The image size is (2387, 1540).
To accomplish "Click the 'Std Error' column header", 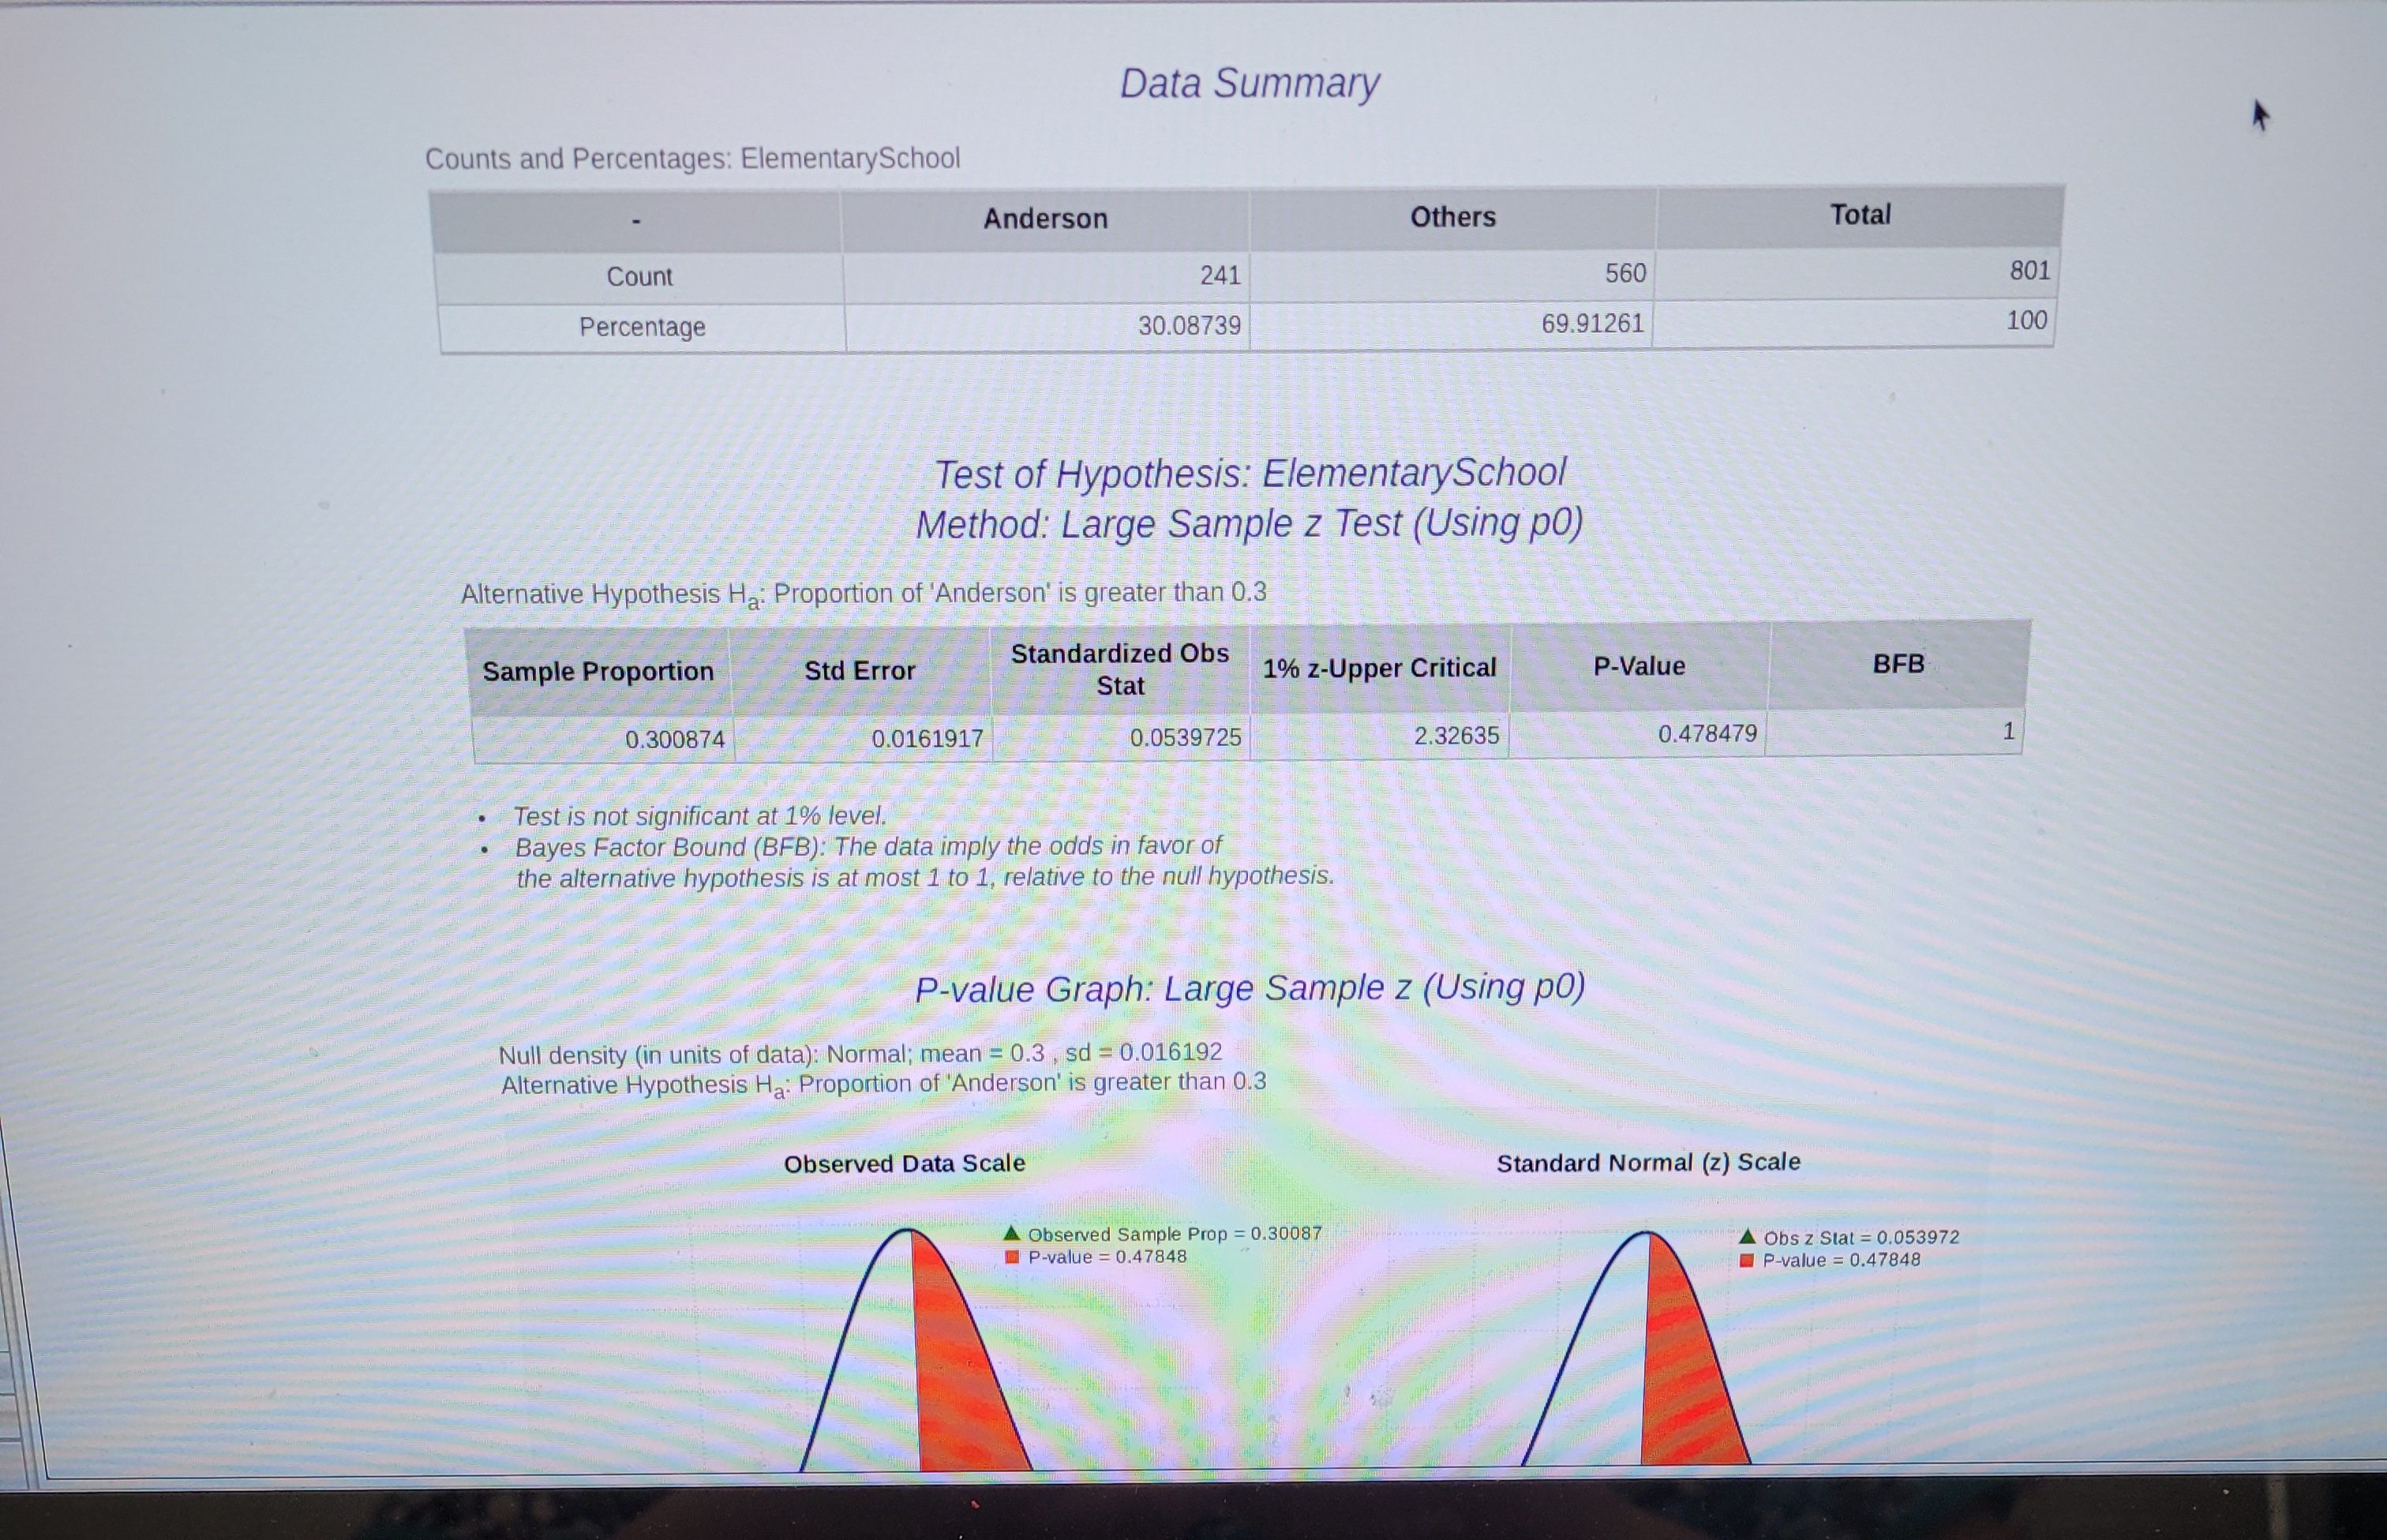I will point(860,670).
